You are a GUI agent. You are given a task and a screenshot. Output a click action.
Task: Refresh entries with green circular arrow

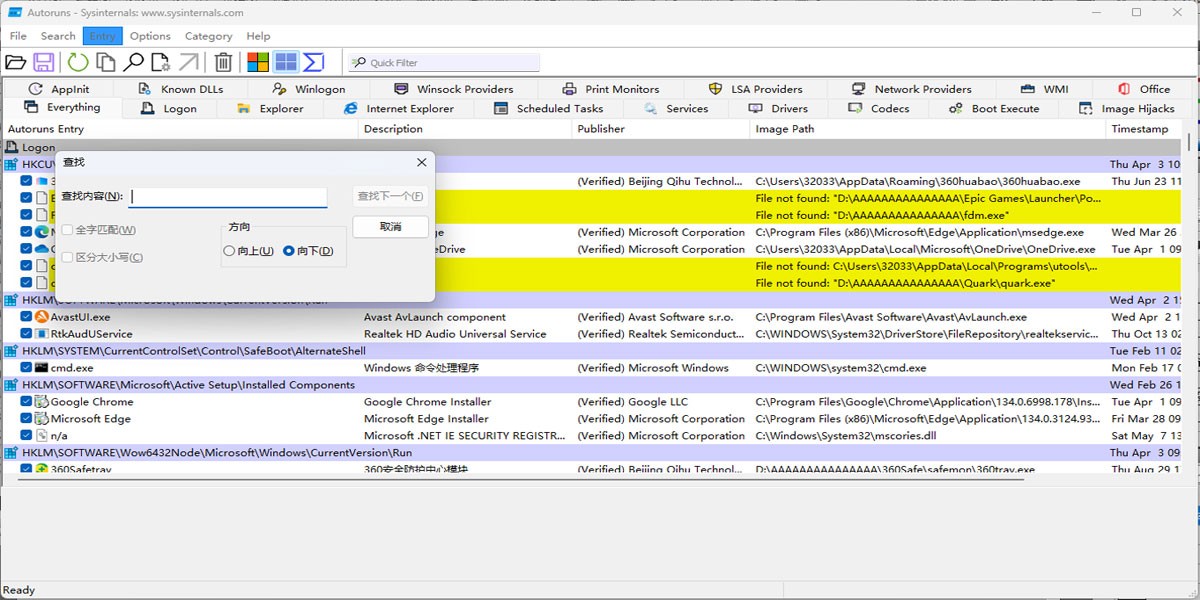pos(77,62)
